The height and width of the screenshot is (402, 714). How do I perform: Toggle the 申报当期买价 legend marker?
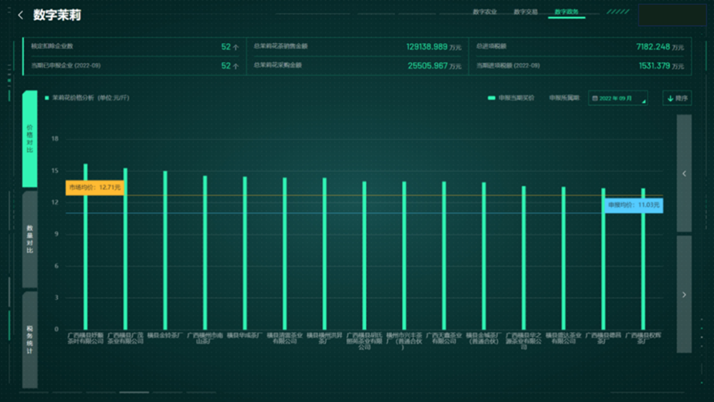[492, 99]
